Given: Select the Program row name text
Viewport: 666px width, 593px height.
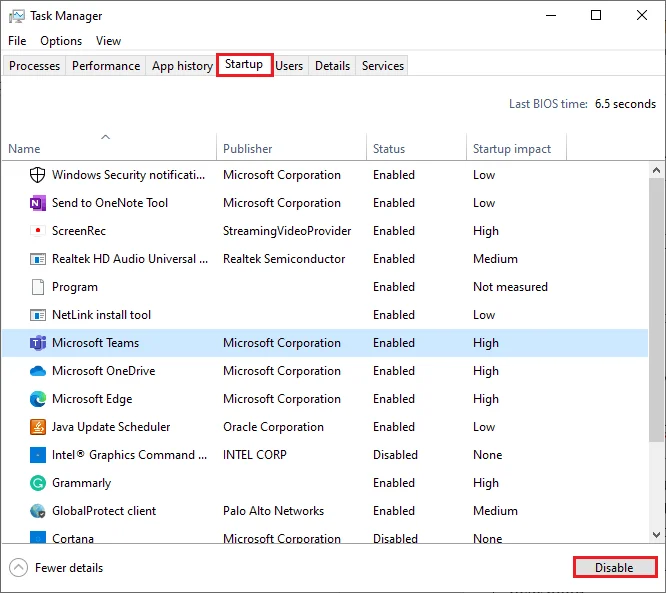Looking at the screenshot, I should pyautogui.click(x=75, y=287).
